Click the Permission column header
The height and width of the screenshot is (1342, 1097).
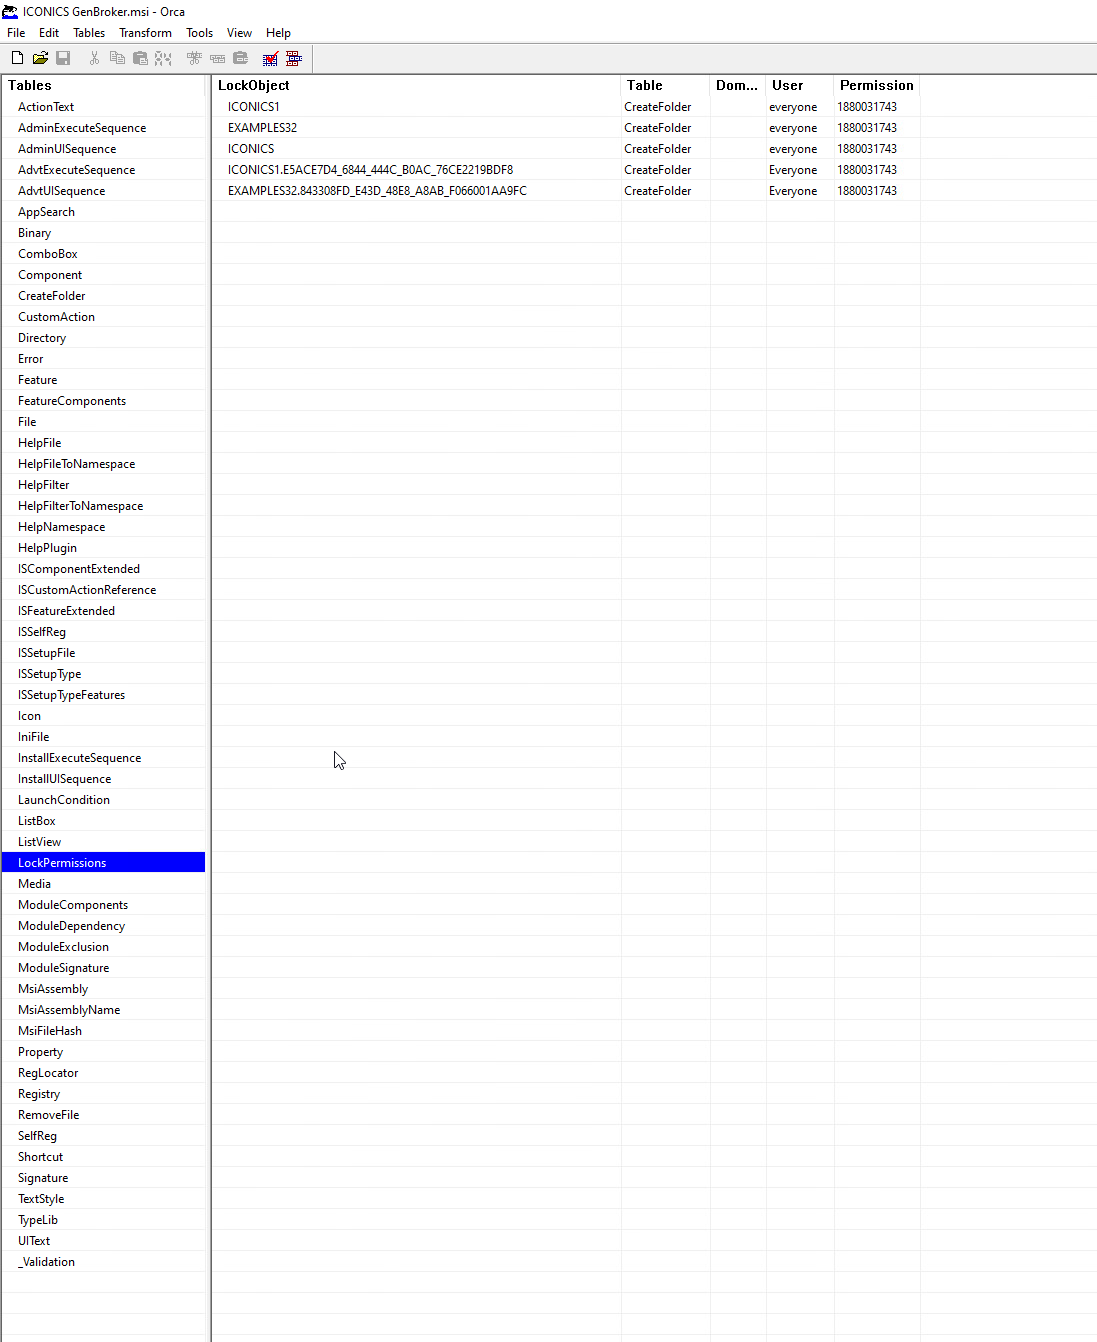click(x=877, y=85)
